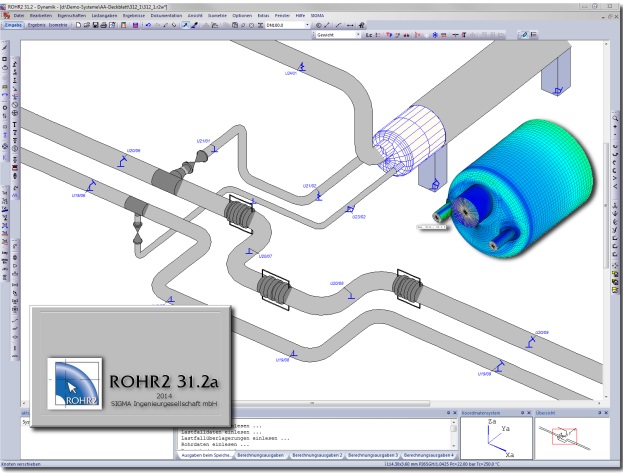
Task: Click the Open file icon
Action: pos(87,25)
